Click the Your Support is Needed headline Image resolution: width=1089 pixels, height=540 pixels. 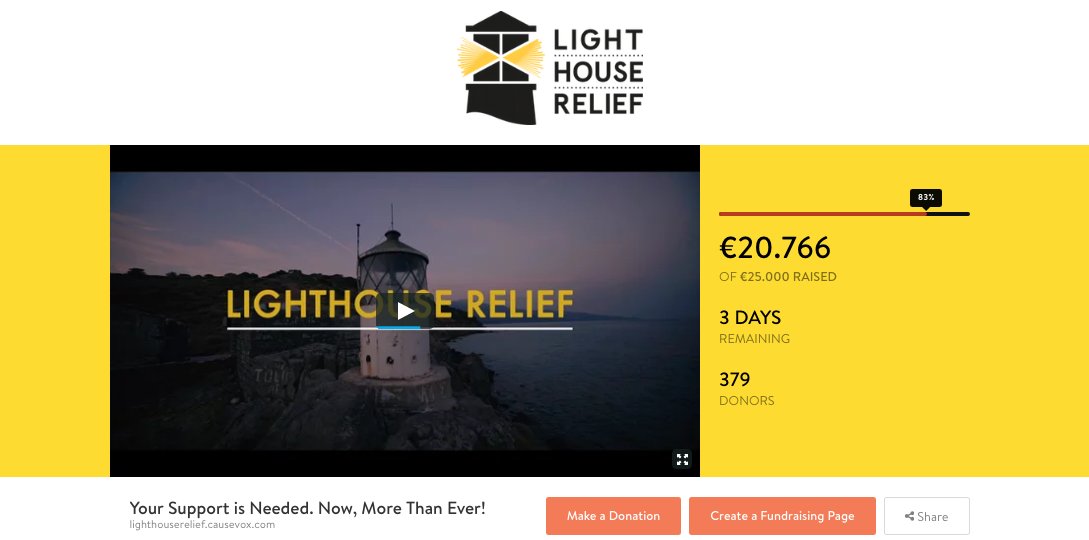308,508
